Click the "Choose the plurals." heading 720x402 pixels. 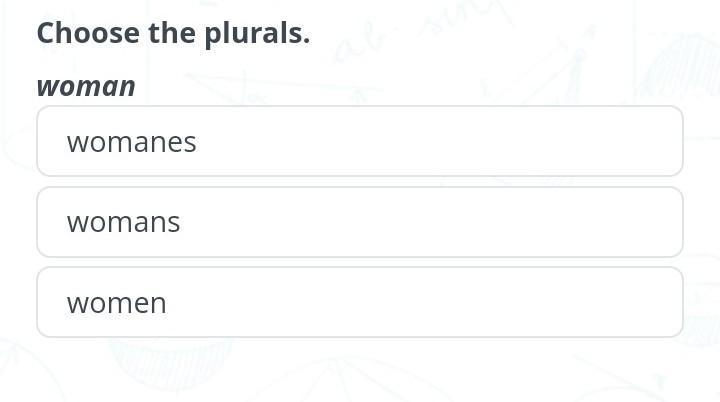[174, 34]
